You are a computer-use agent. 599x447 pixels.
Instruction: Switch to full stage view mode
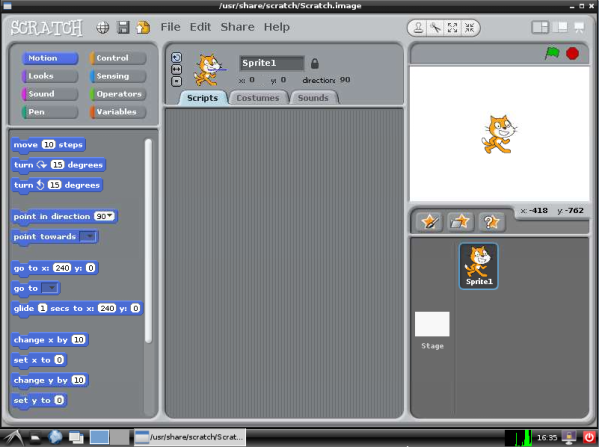click(560, 27)
